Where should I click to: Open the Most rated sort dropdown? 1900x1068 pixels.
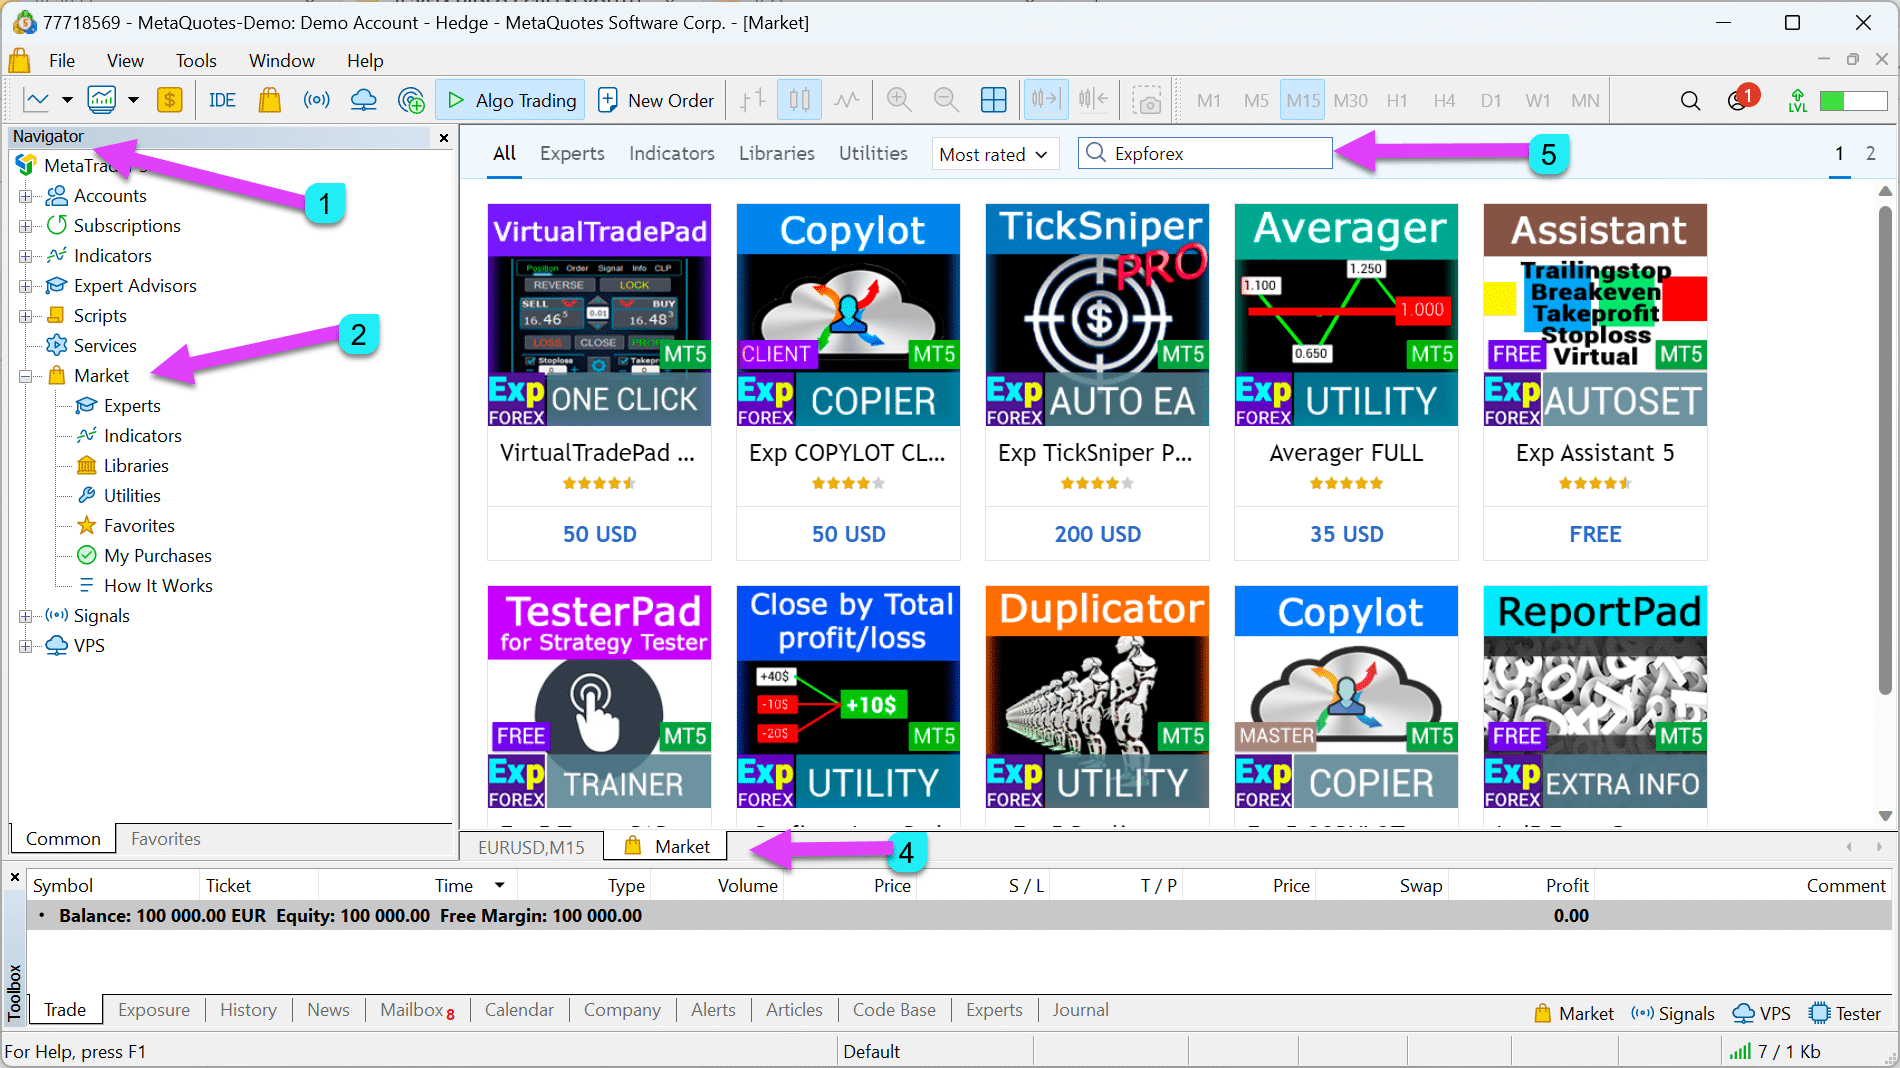click(993, 154)
